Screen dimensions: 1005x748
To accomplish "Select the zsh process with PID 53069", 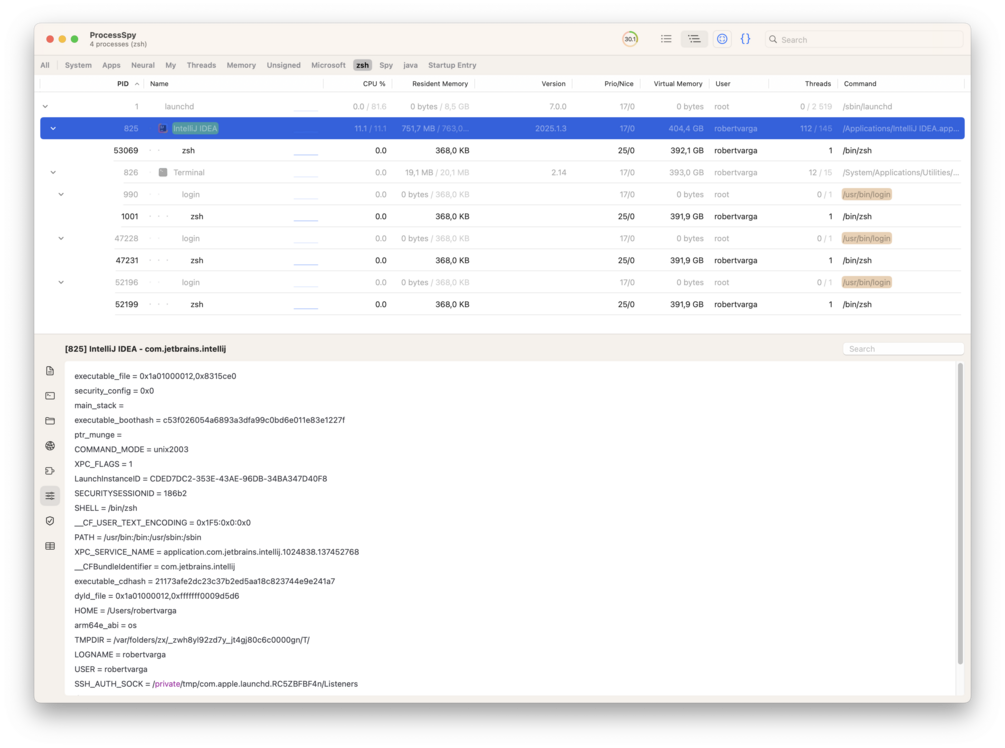I will (501, 151).
